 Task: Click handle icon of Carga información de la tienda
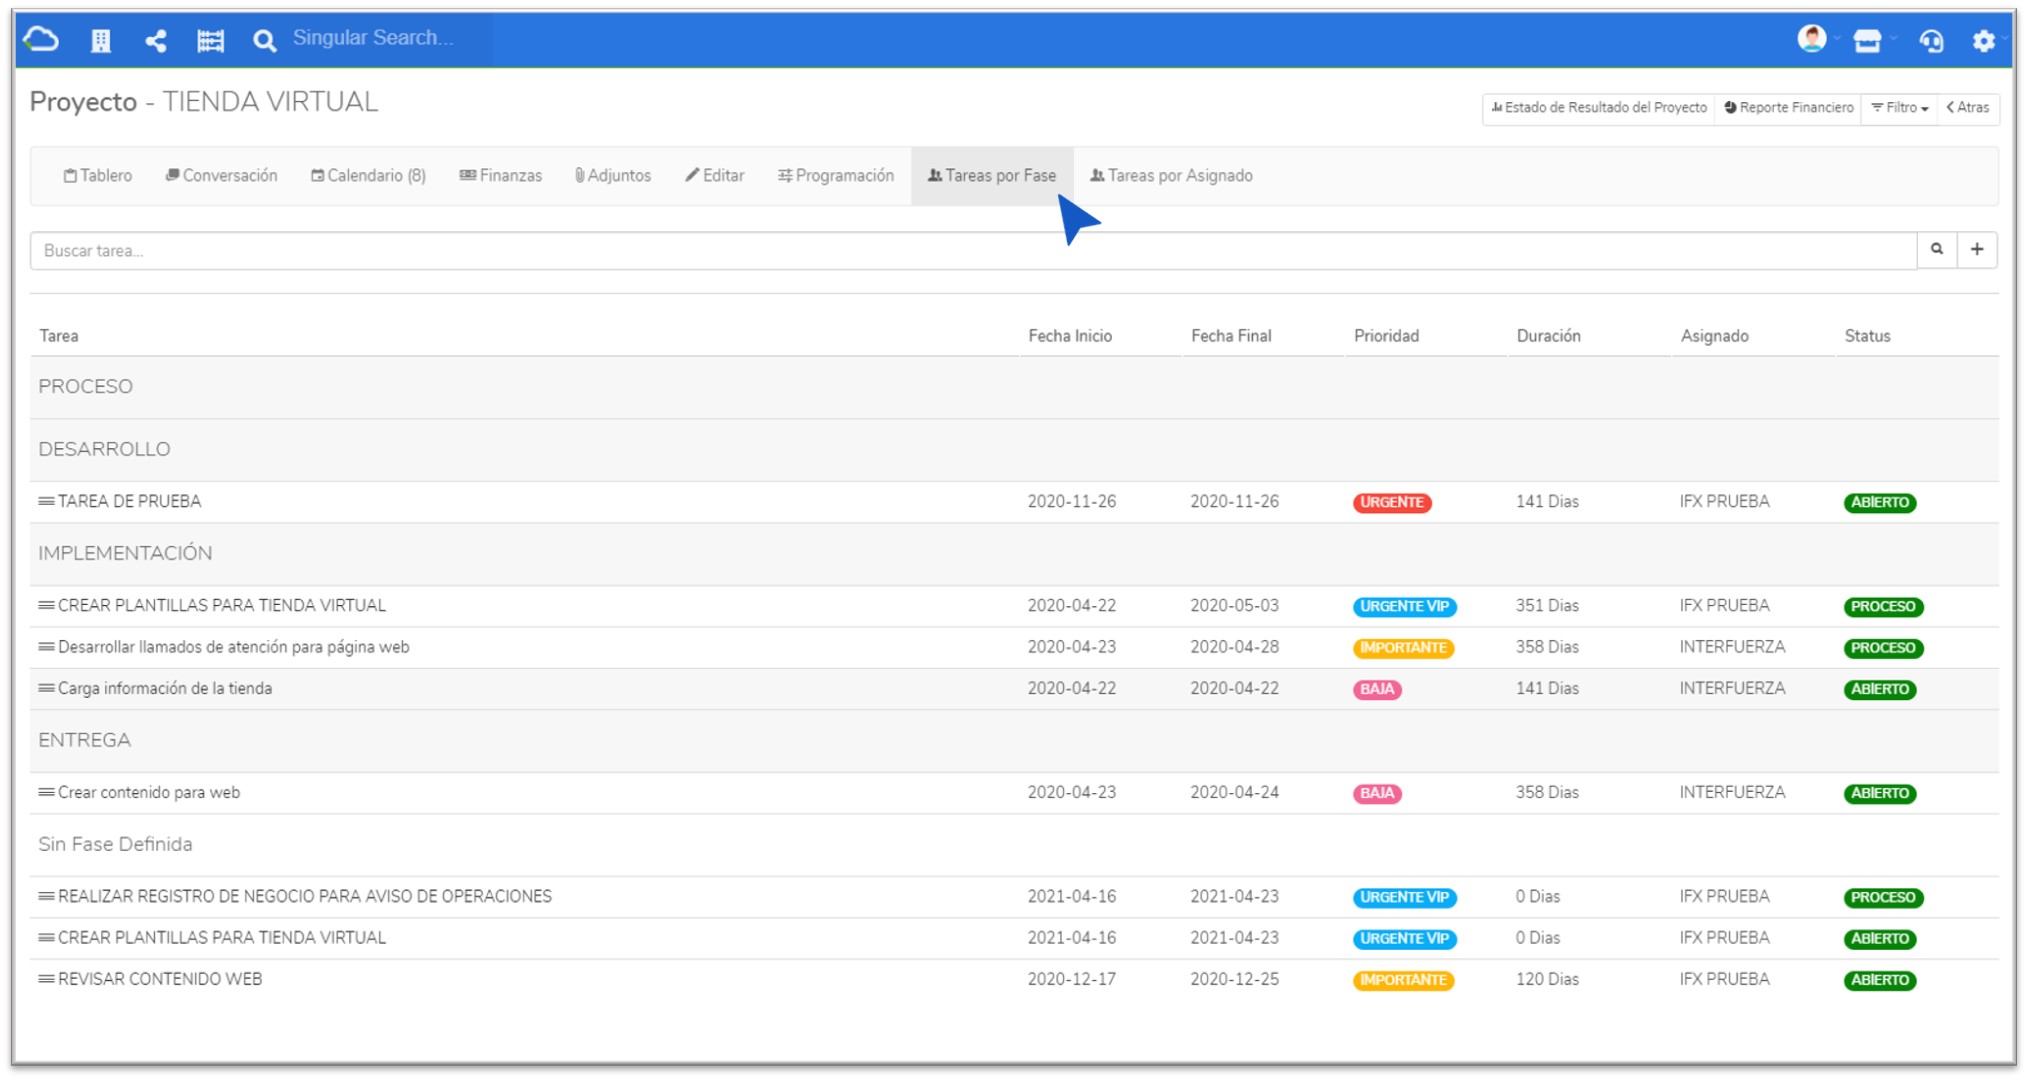click(46, 688)
